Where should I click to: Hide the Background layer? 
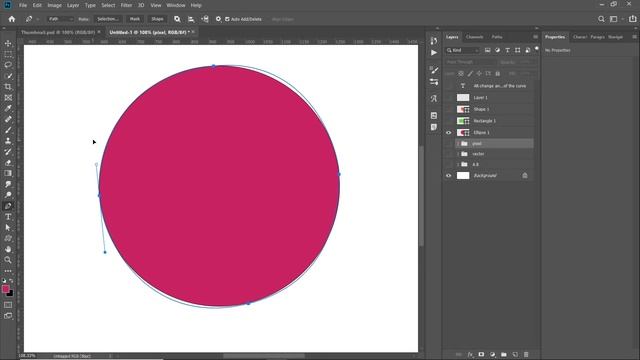(449, 176)
